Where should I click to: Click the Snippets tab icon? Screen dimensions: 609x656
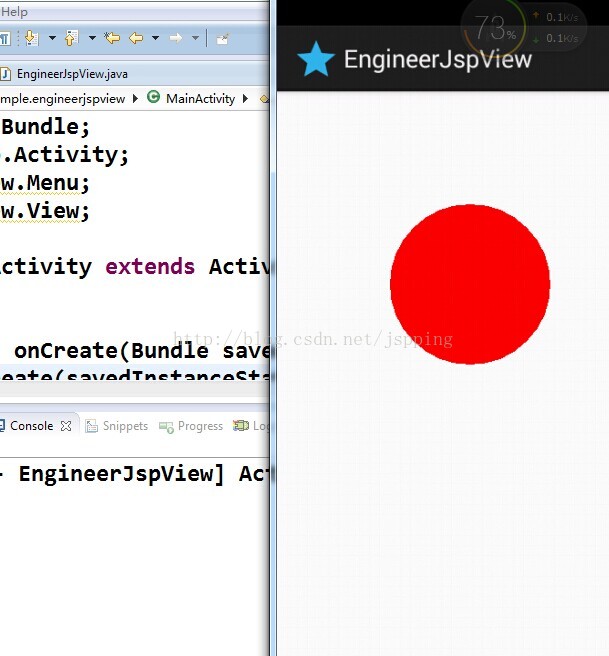coord(91,426)
